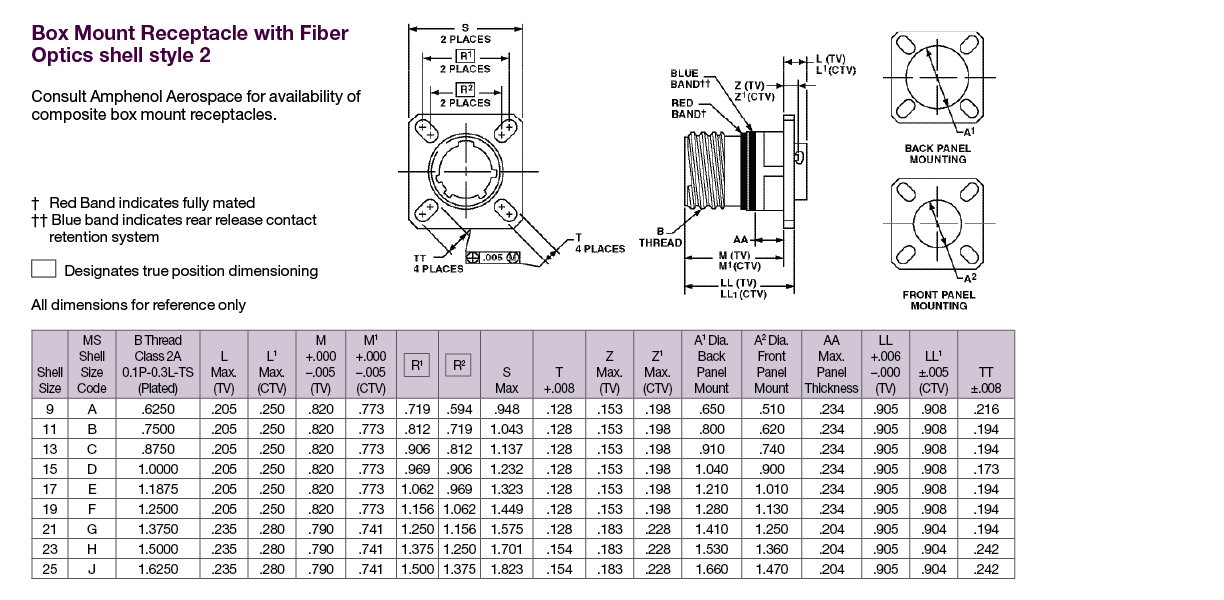Click the 'MS Shell Size Code' column header
Image resolution: width=1224 pixels, height=600 pixels.
pyautogui.click(x=92, y=363)
